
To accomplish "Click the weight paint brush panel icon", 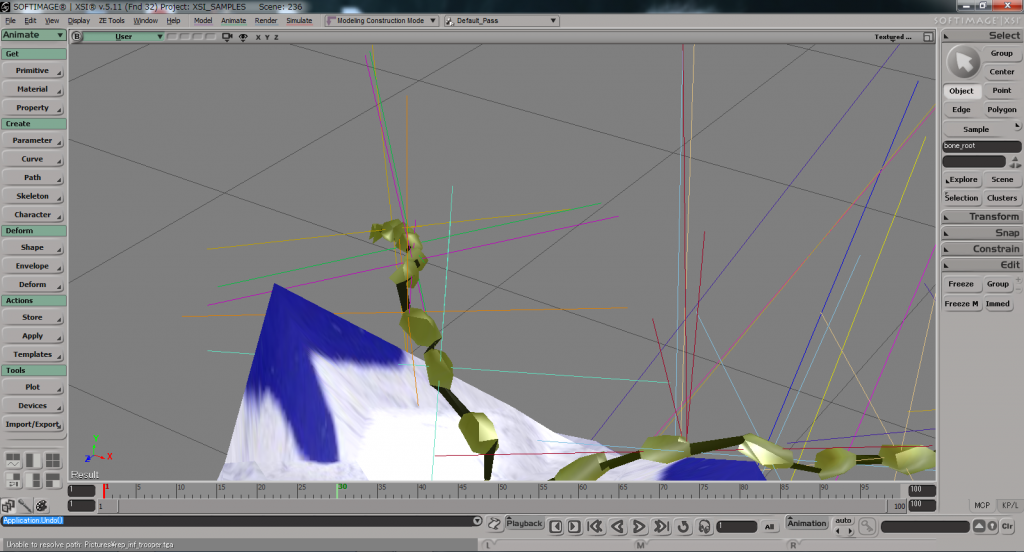I will pyautogui.click(x=25, y=506).
